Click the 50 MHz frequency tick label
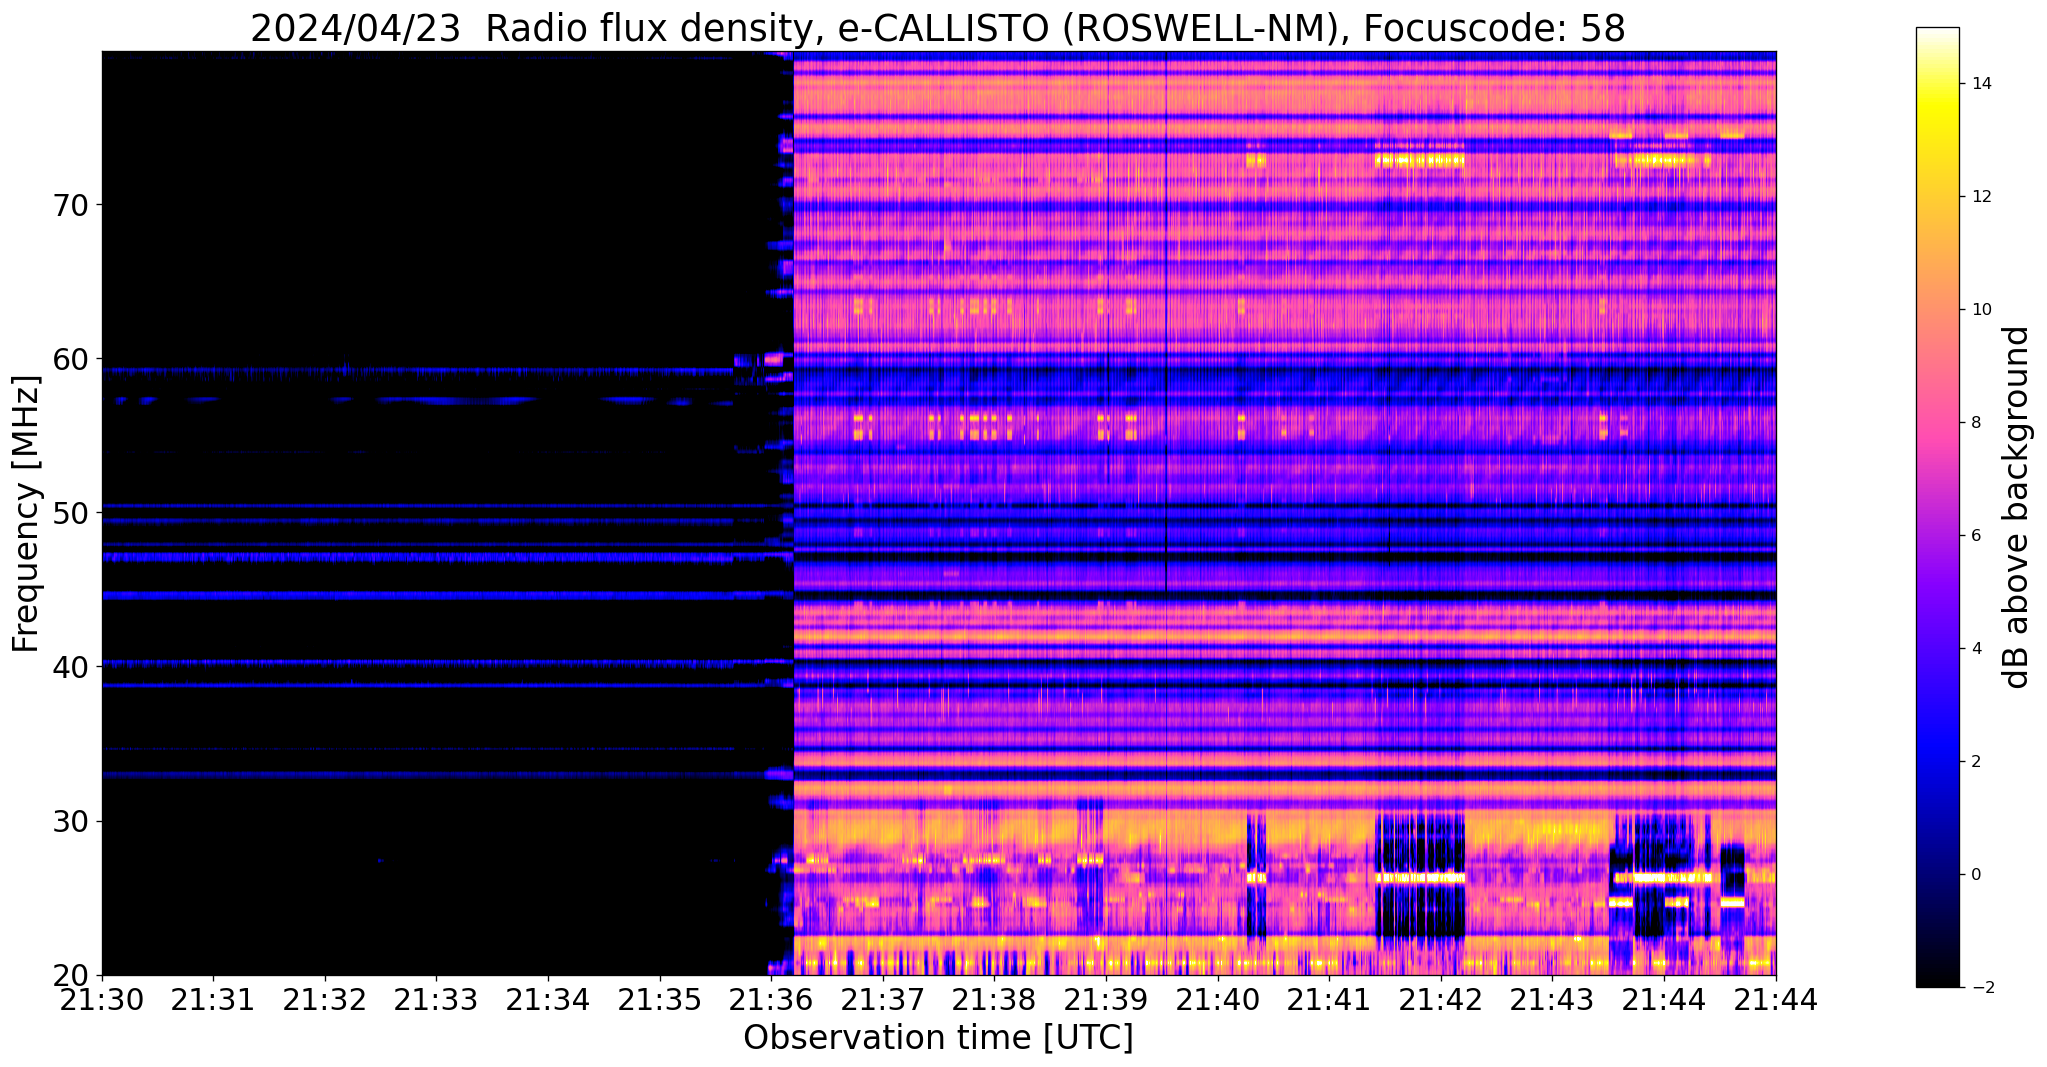Screen dimensions: 2047x1067 71,513
